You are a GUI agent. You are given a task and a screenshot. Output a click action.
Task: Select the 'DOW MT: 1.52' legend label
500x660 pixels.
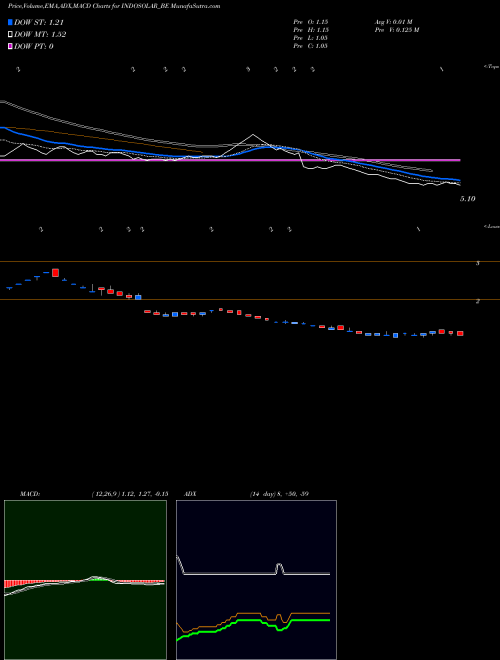40,35
